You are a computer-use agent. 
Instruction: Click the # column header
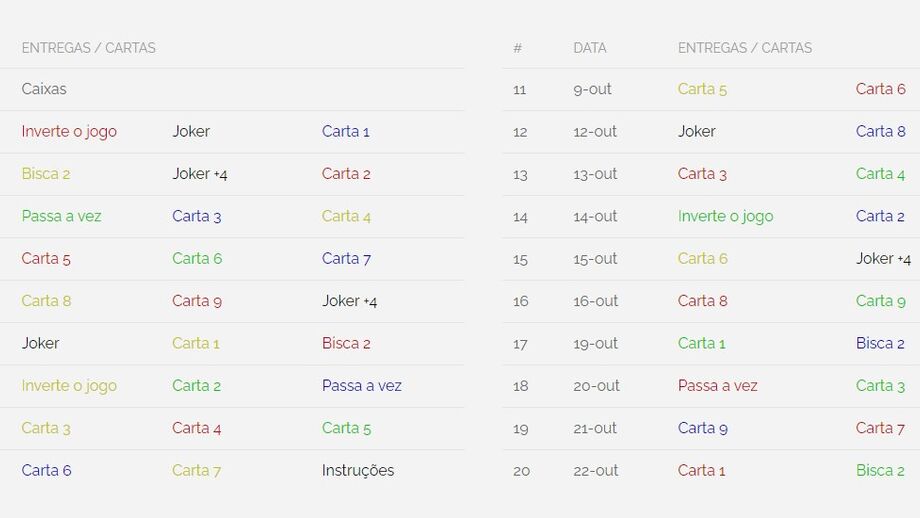coord(518,48)
